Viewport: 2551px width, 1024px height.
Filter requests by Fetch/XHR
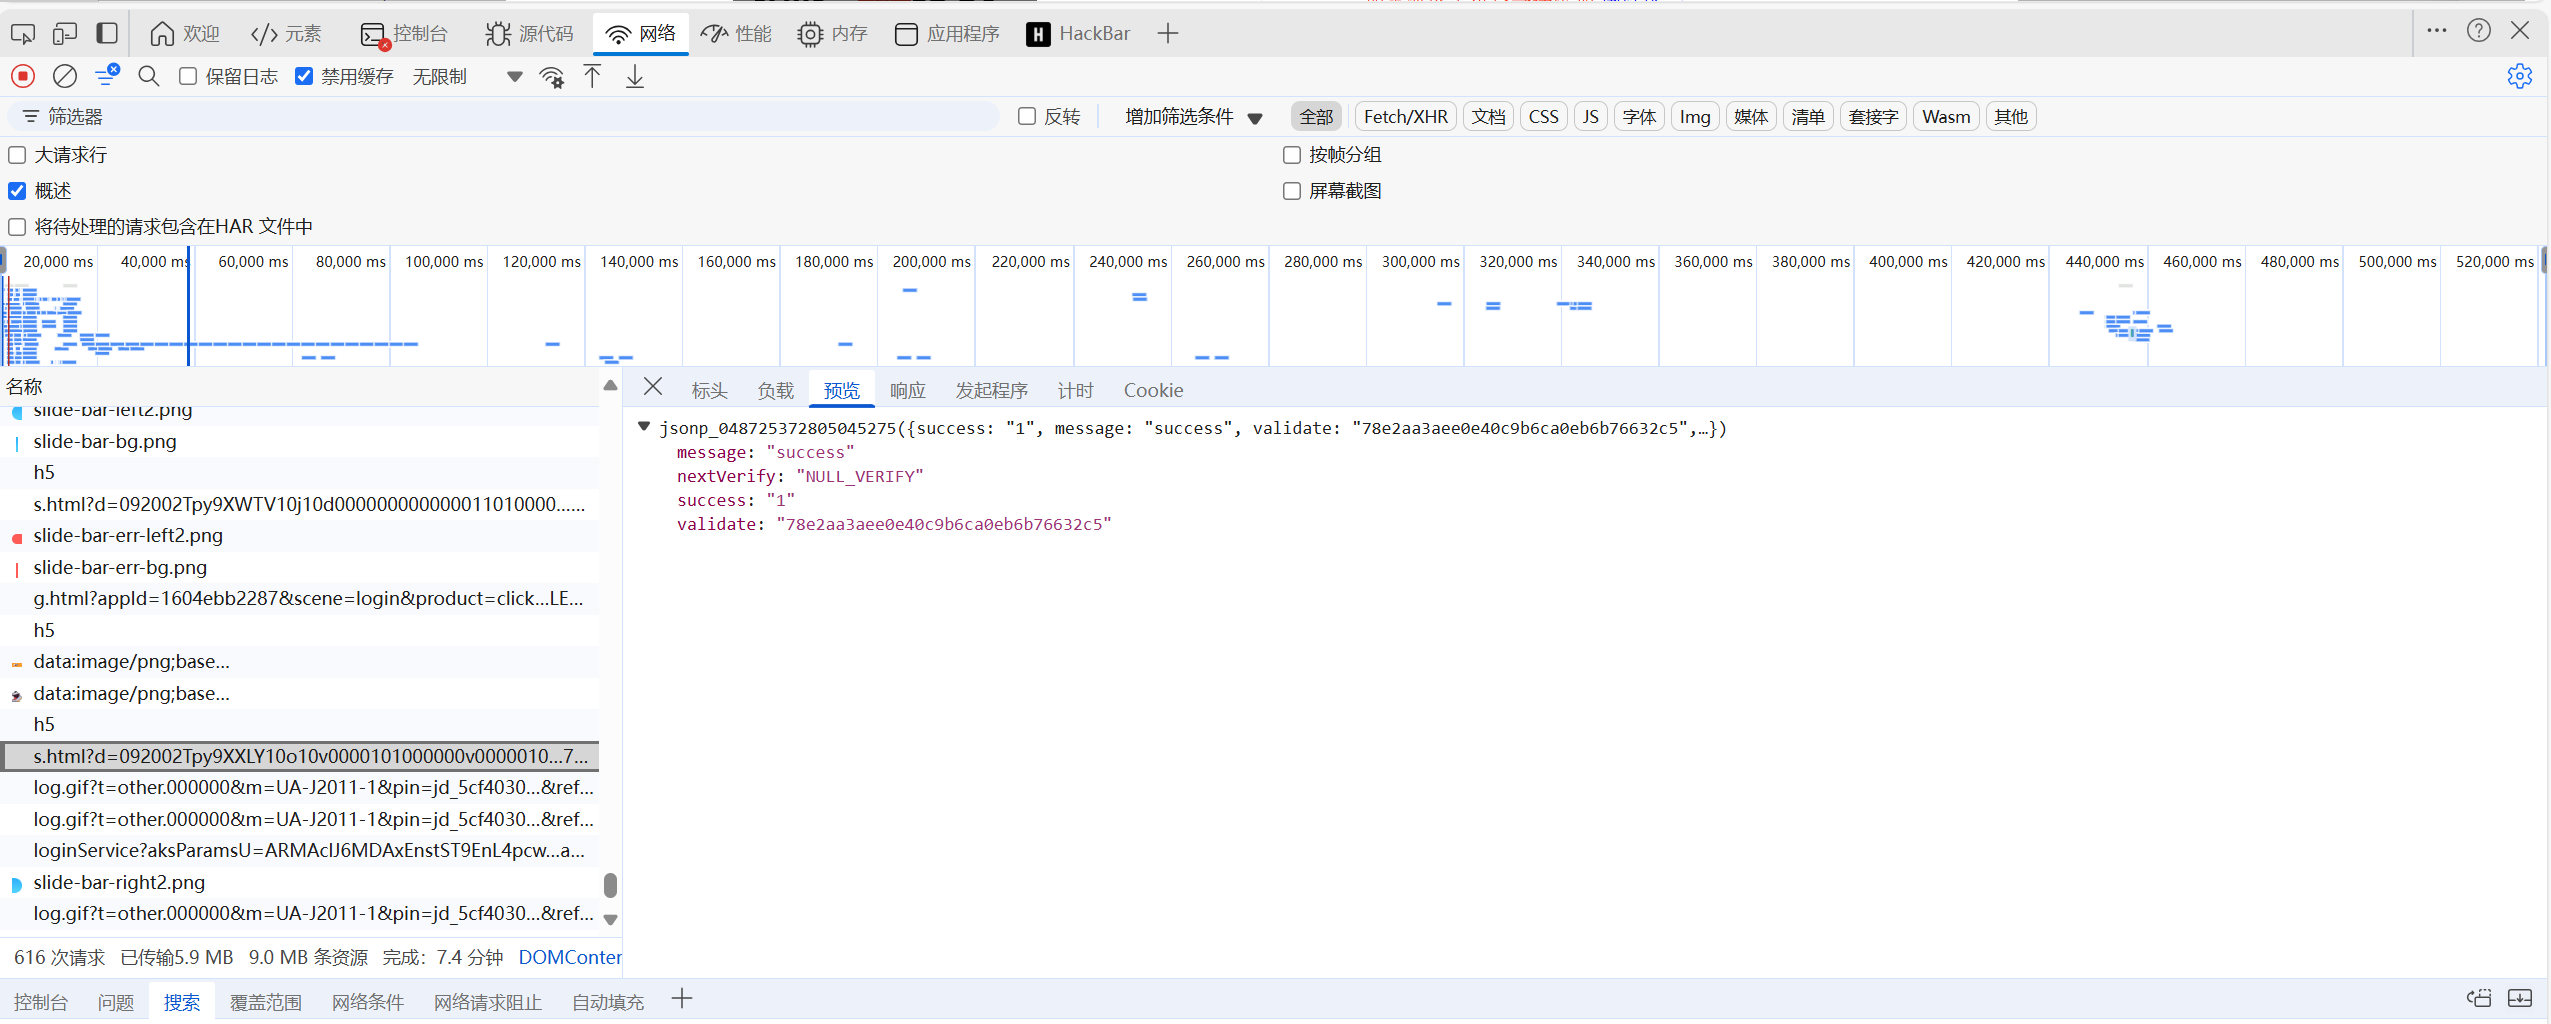pyautogui.click(x=1405, y=117)
